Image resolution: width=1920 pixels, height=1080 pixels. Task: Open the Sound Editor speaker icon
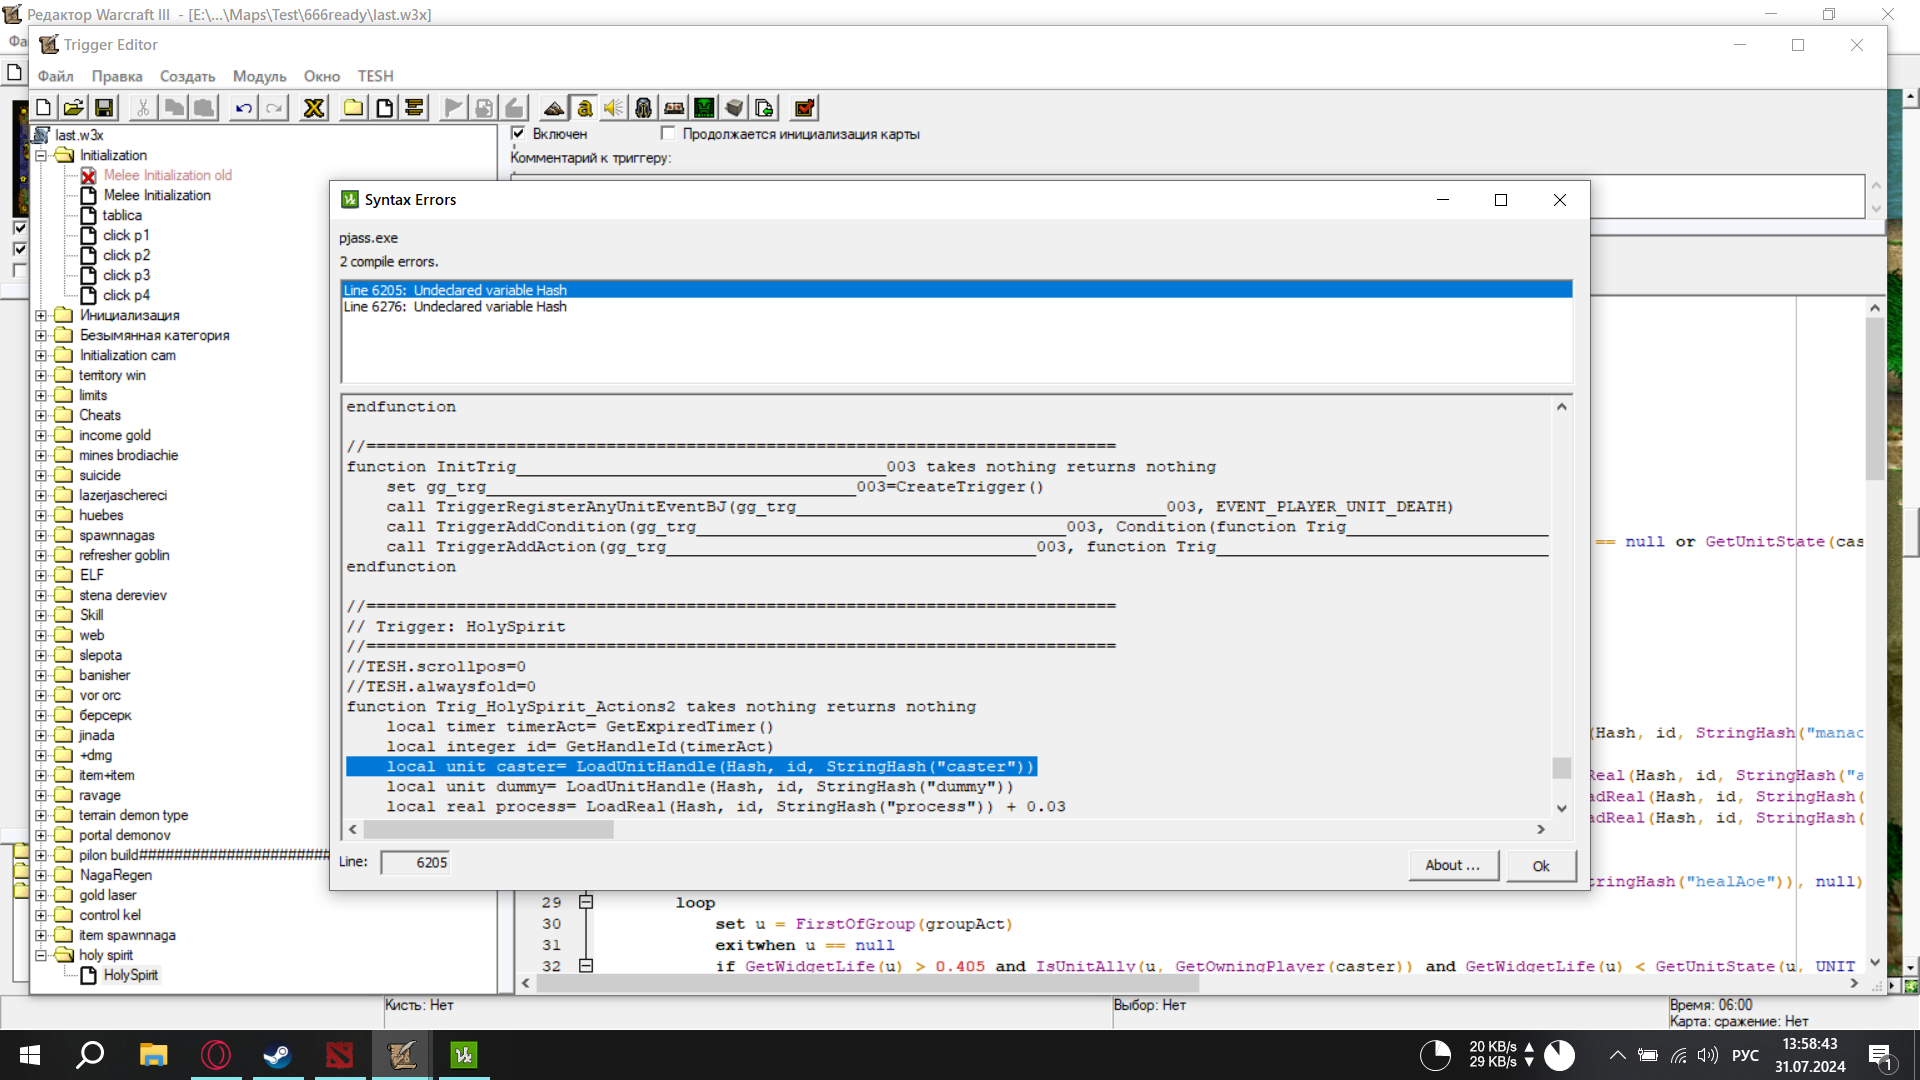[x=613, y=108]
